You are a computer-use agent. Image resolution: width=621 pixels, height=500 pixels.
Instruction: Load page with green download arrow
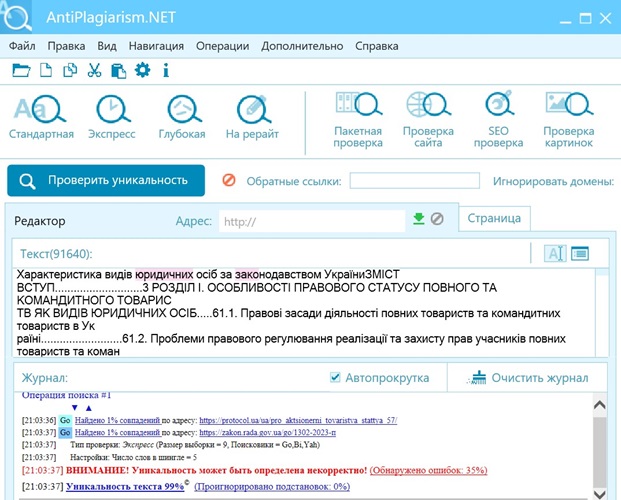tap(419, 219)
